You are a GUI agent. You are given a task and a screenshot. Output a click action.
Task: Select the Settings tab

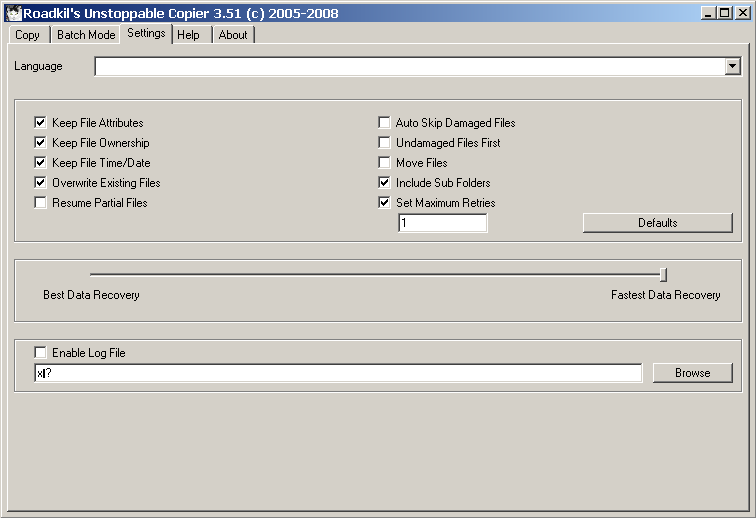[146, 33]
